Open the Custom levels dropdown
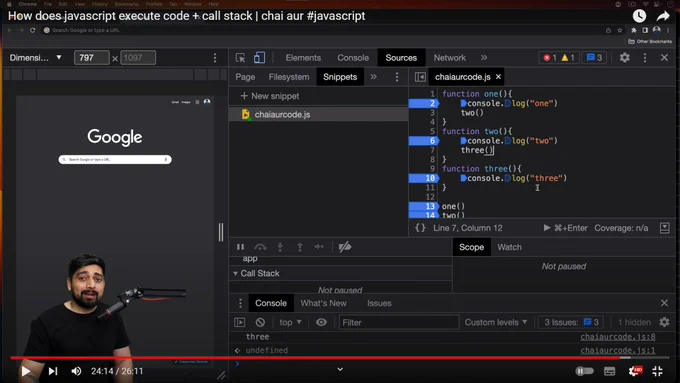The image size is (680, 383). pos(496,322)
